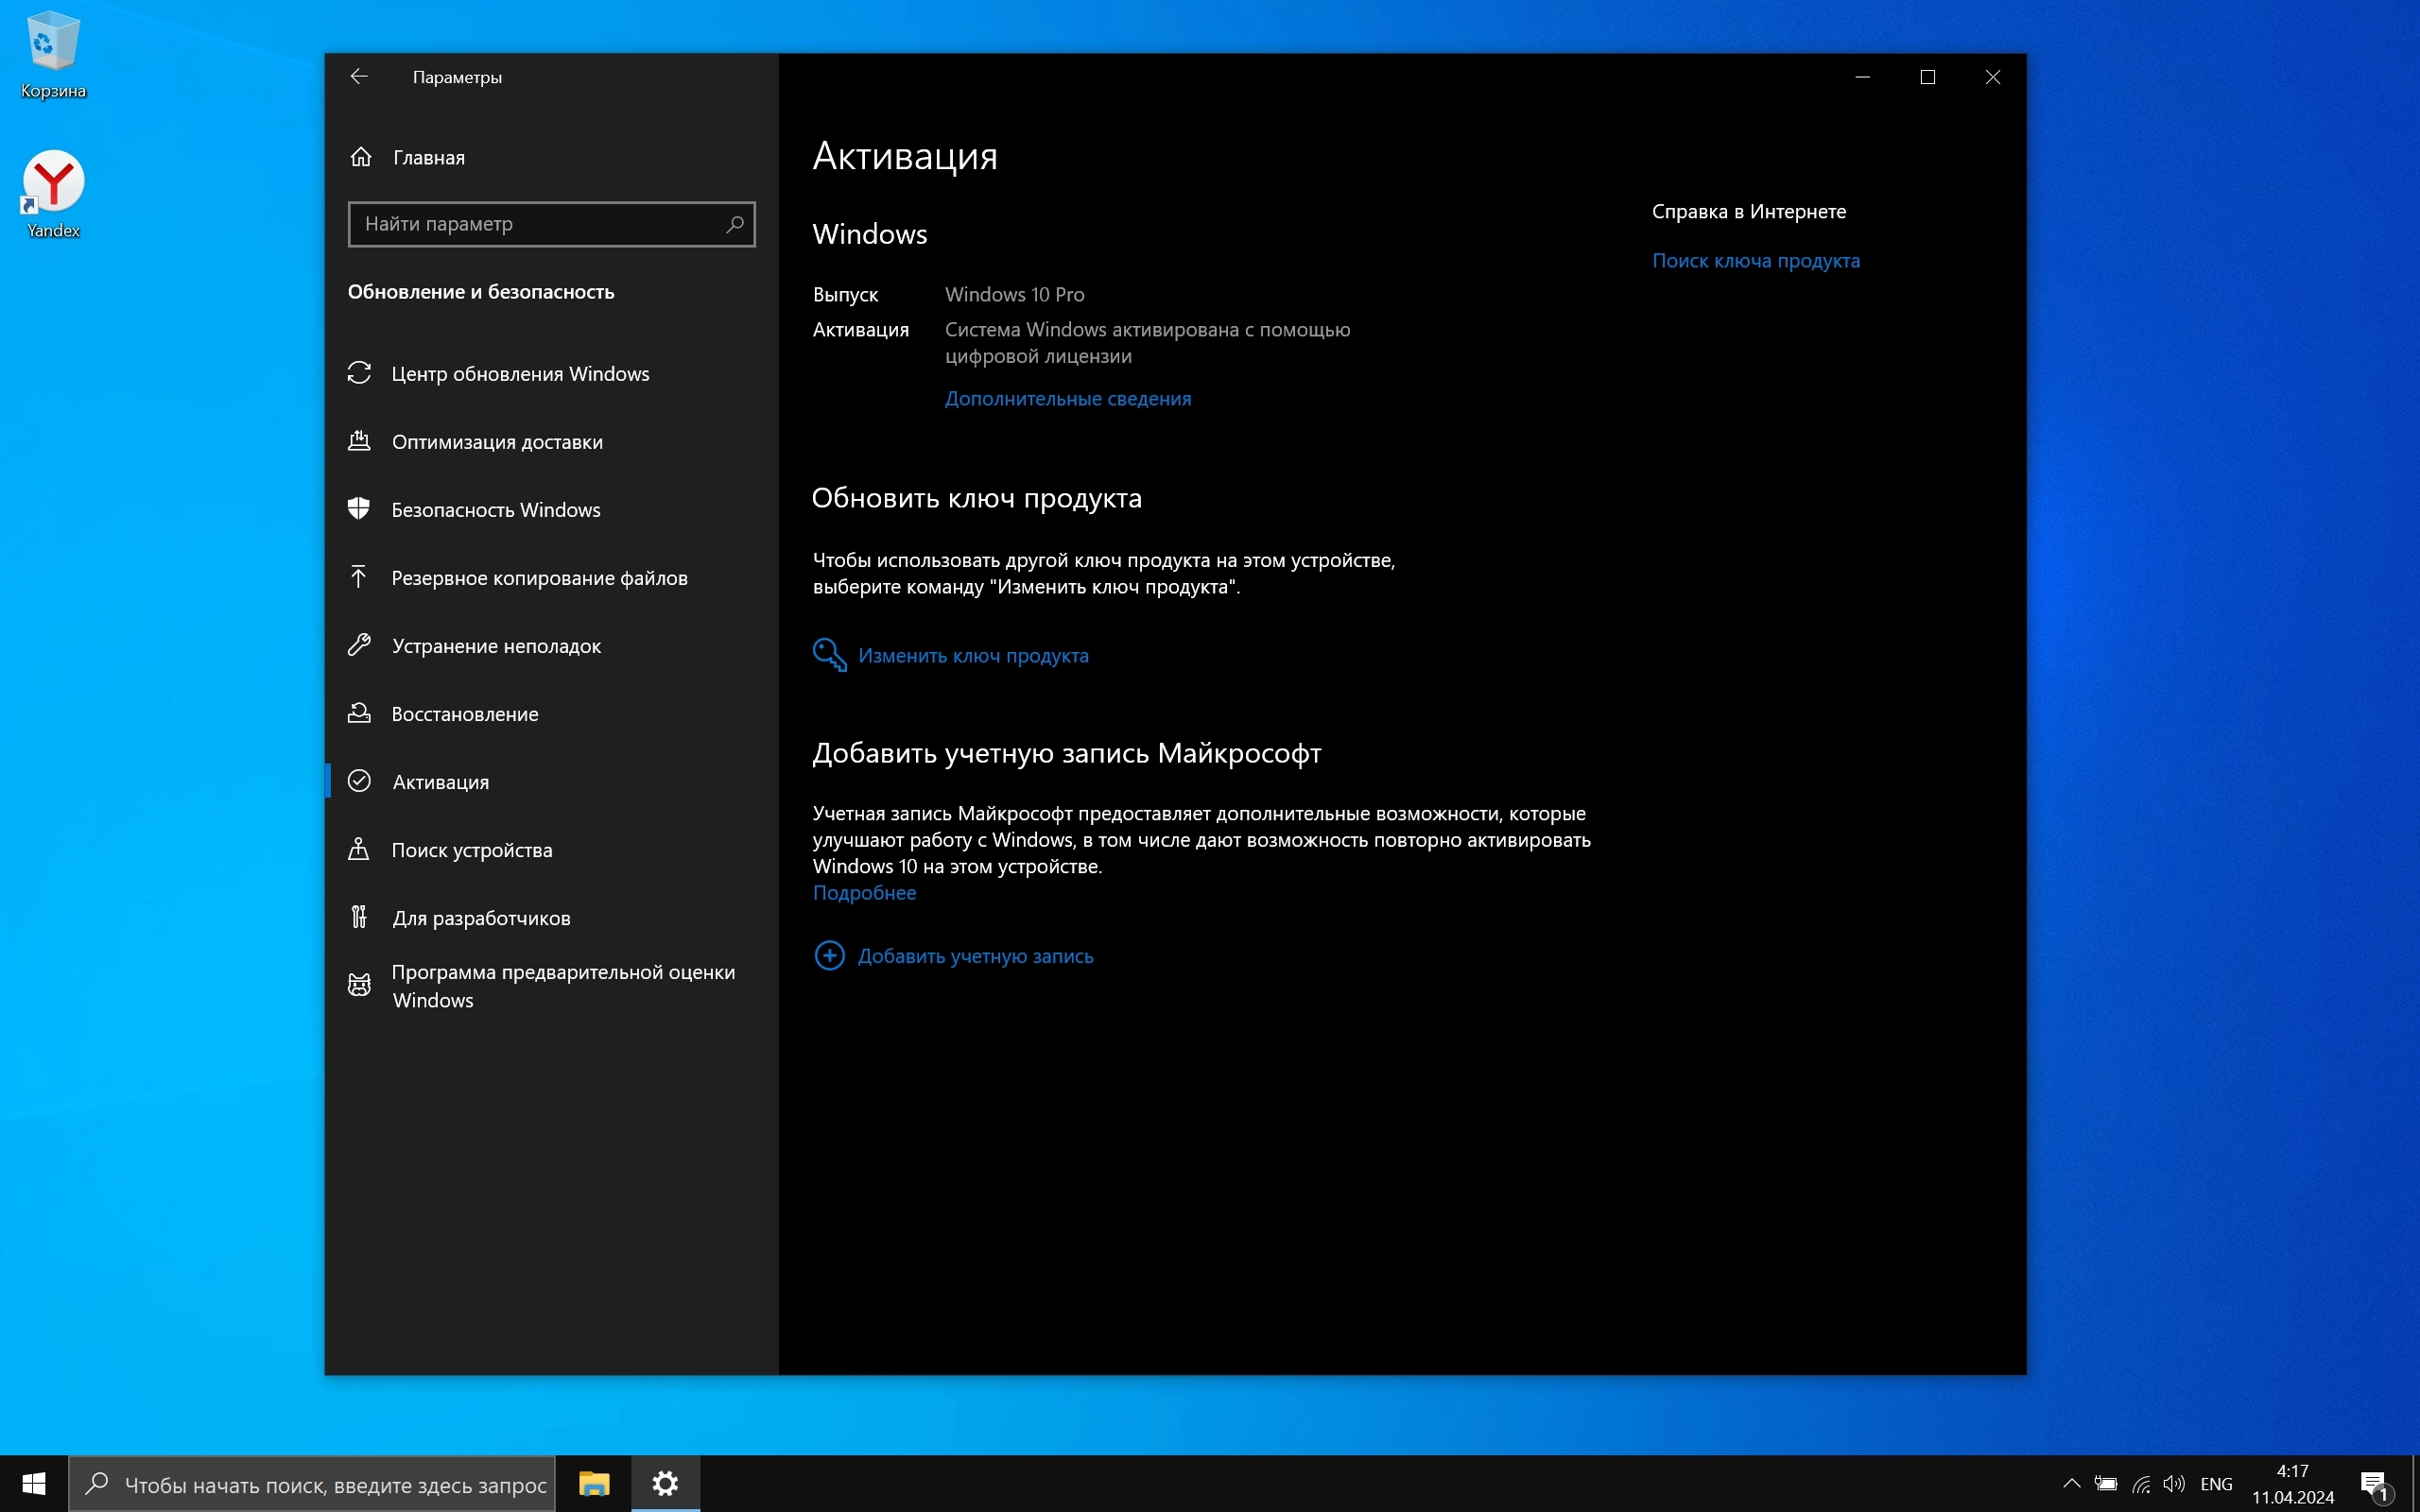Open Главная home page
2420x1512 pixels.
[428, 158]
